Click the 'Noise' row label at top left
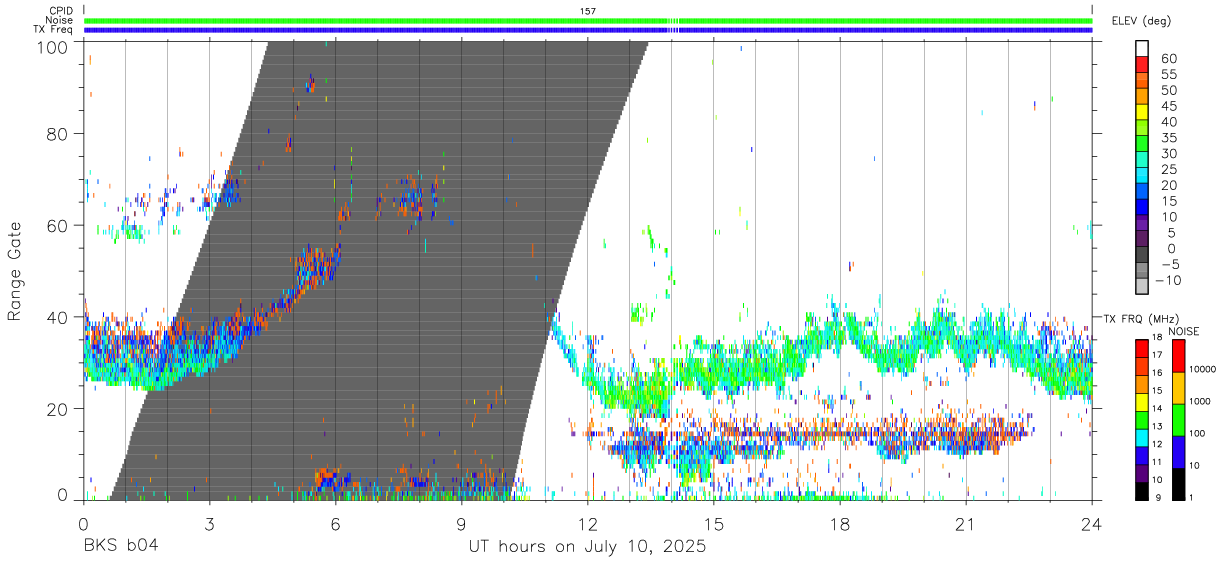Image resolution: width=1228 pixels, height=567 pixels. tap(59, 20)
